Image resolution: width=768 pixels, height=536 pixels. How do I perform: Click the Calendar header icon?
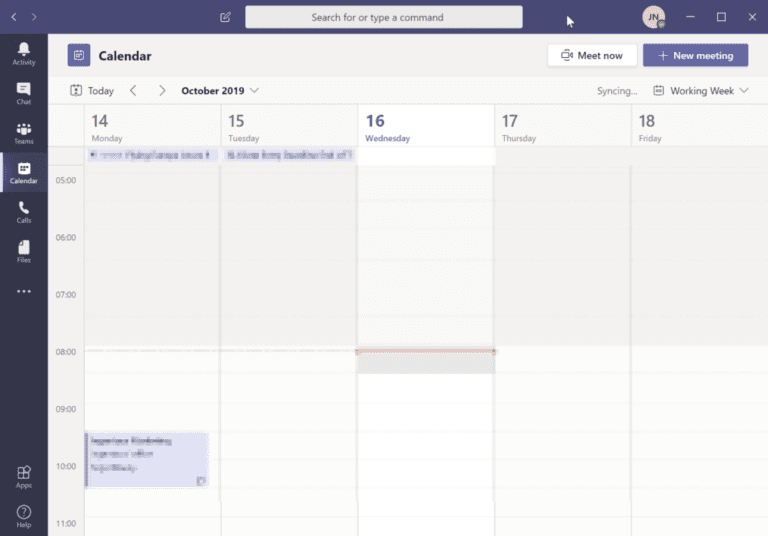tap(79, 55)
